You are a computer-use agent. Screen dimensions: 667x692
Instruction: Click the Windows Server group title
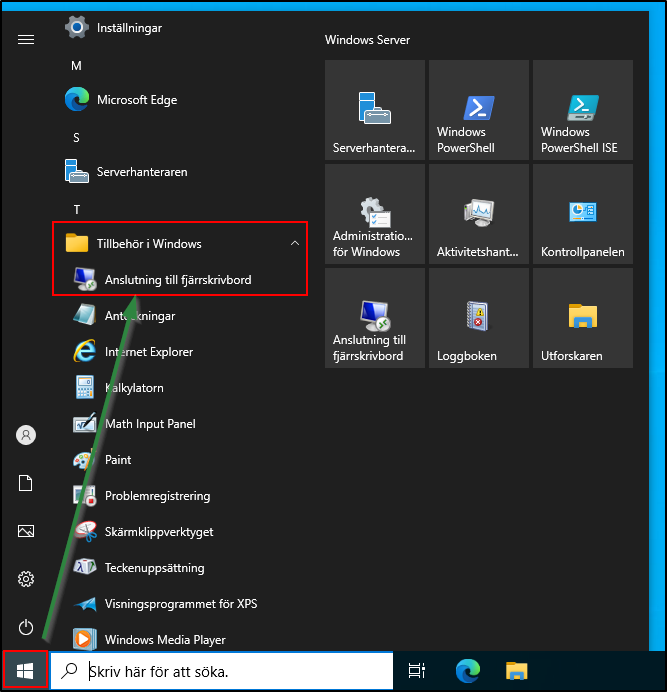(x=367, y=40)
